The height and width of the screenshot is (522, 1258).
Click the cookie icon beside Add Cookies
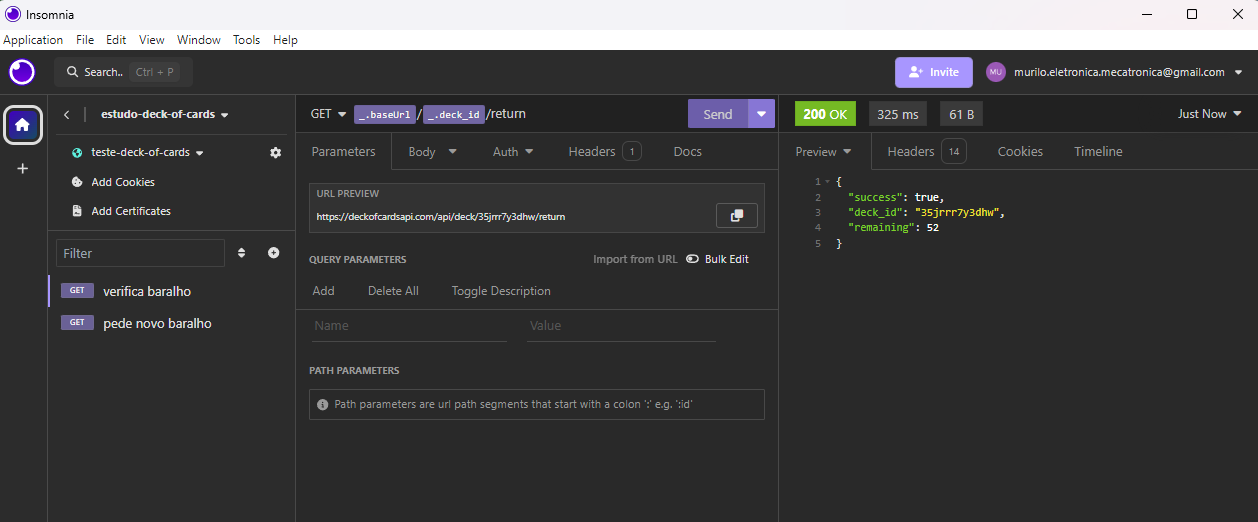coord(77,182)
